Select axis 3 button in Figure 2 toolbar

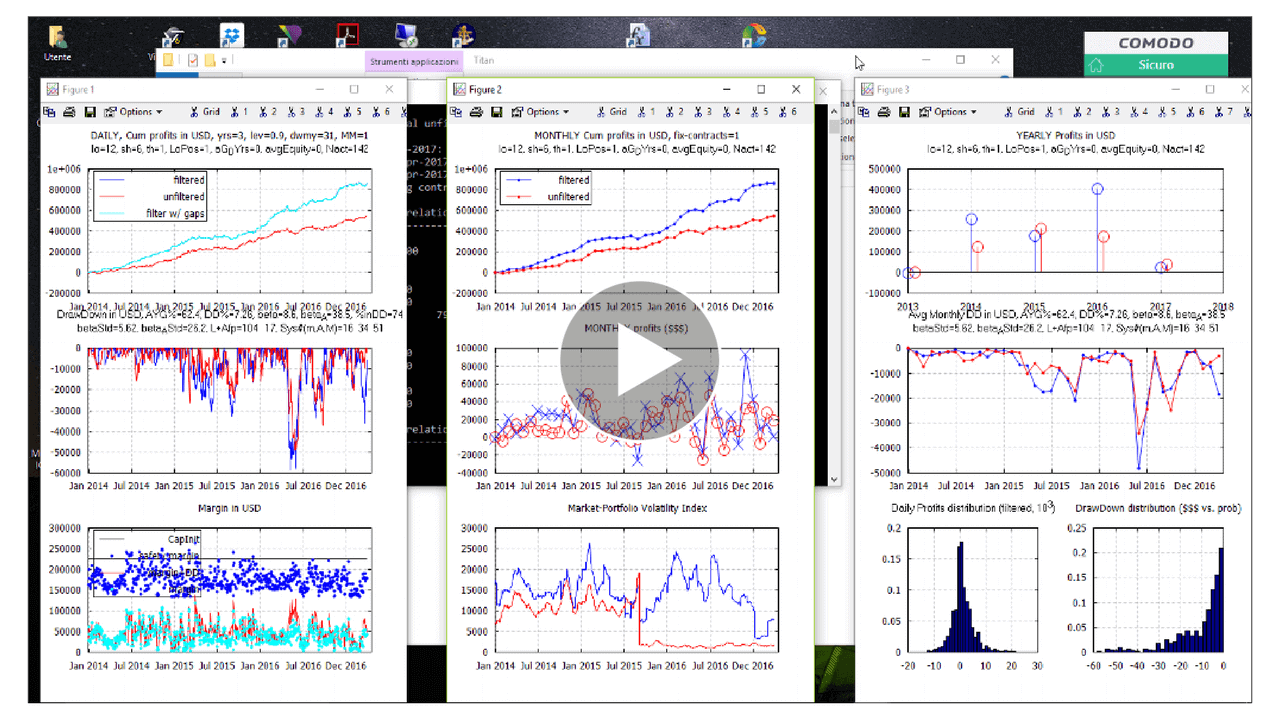point(704,112)
